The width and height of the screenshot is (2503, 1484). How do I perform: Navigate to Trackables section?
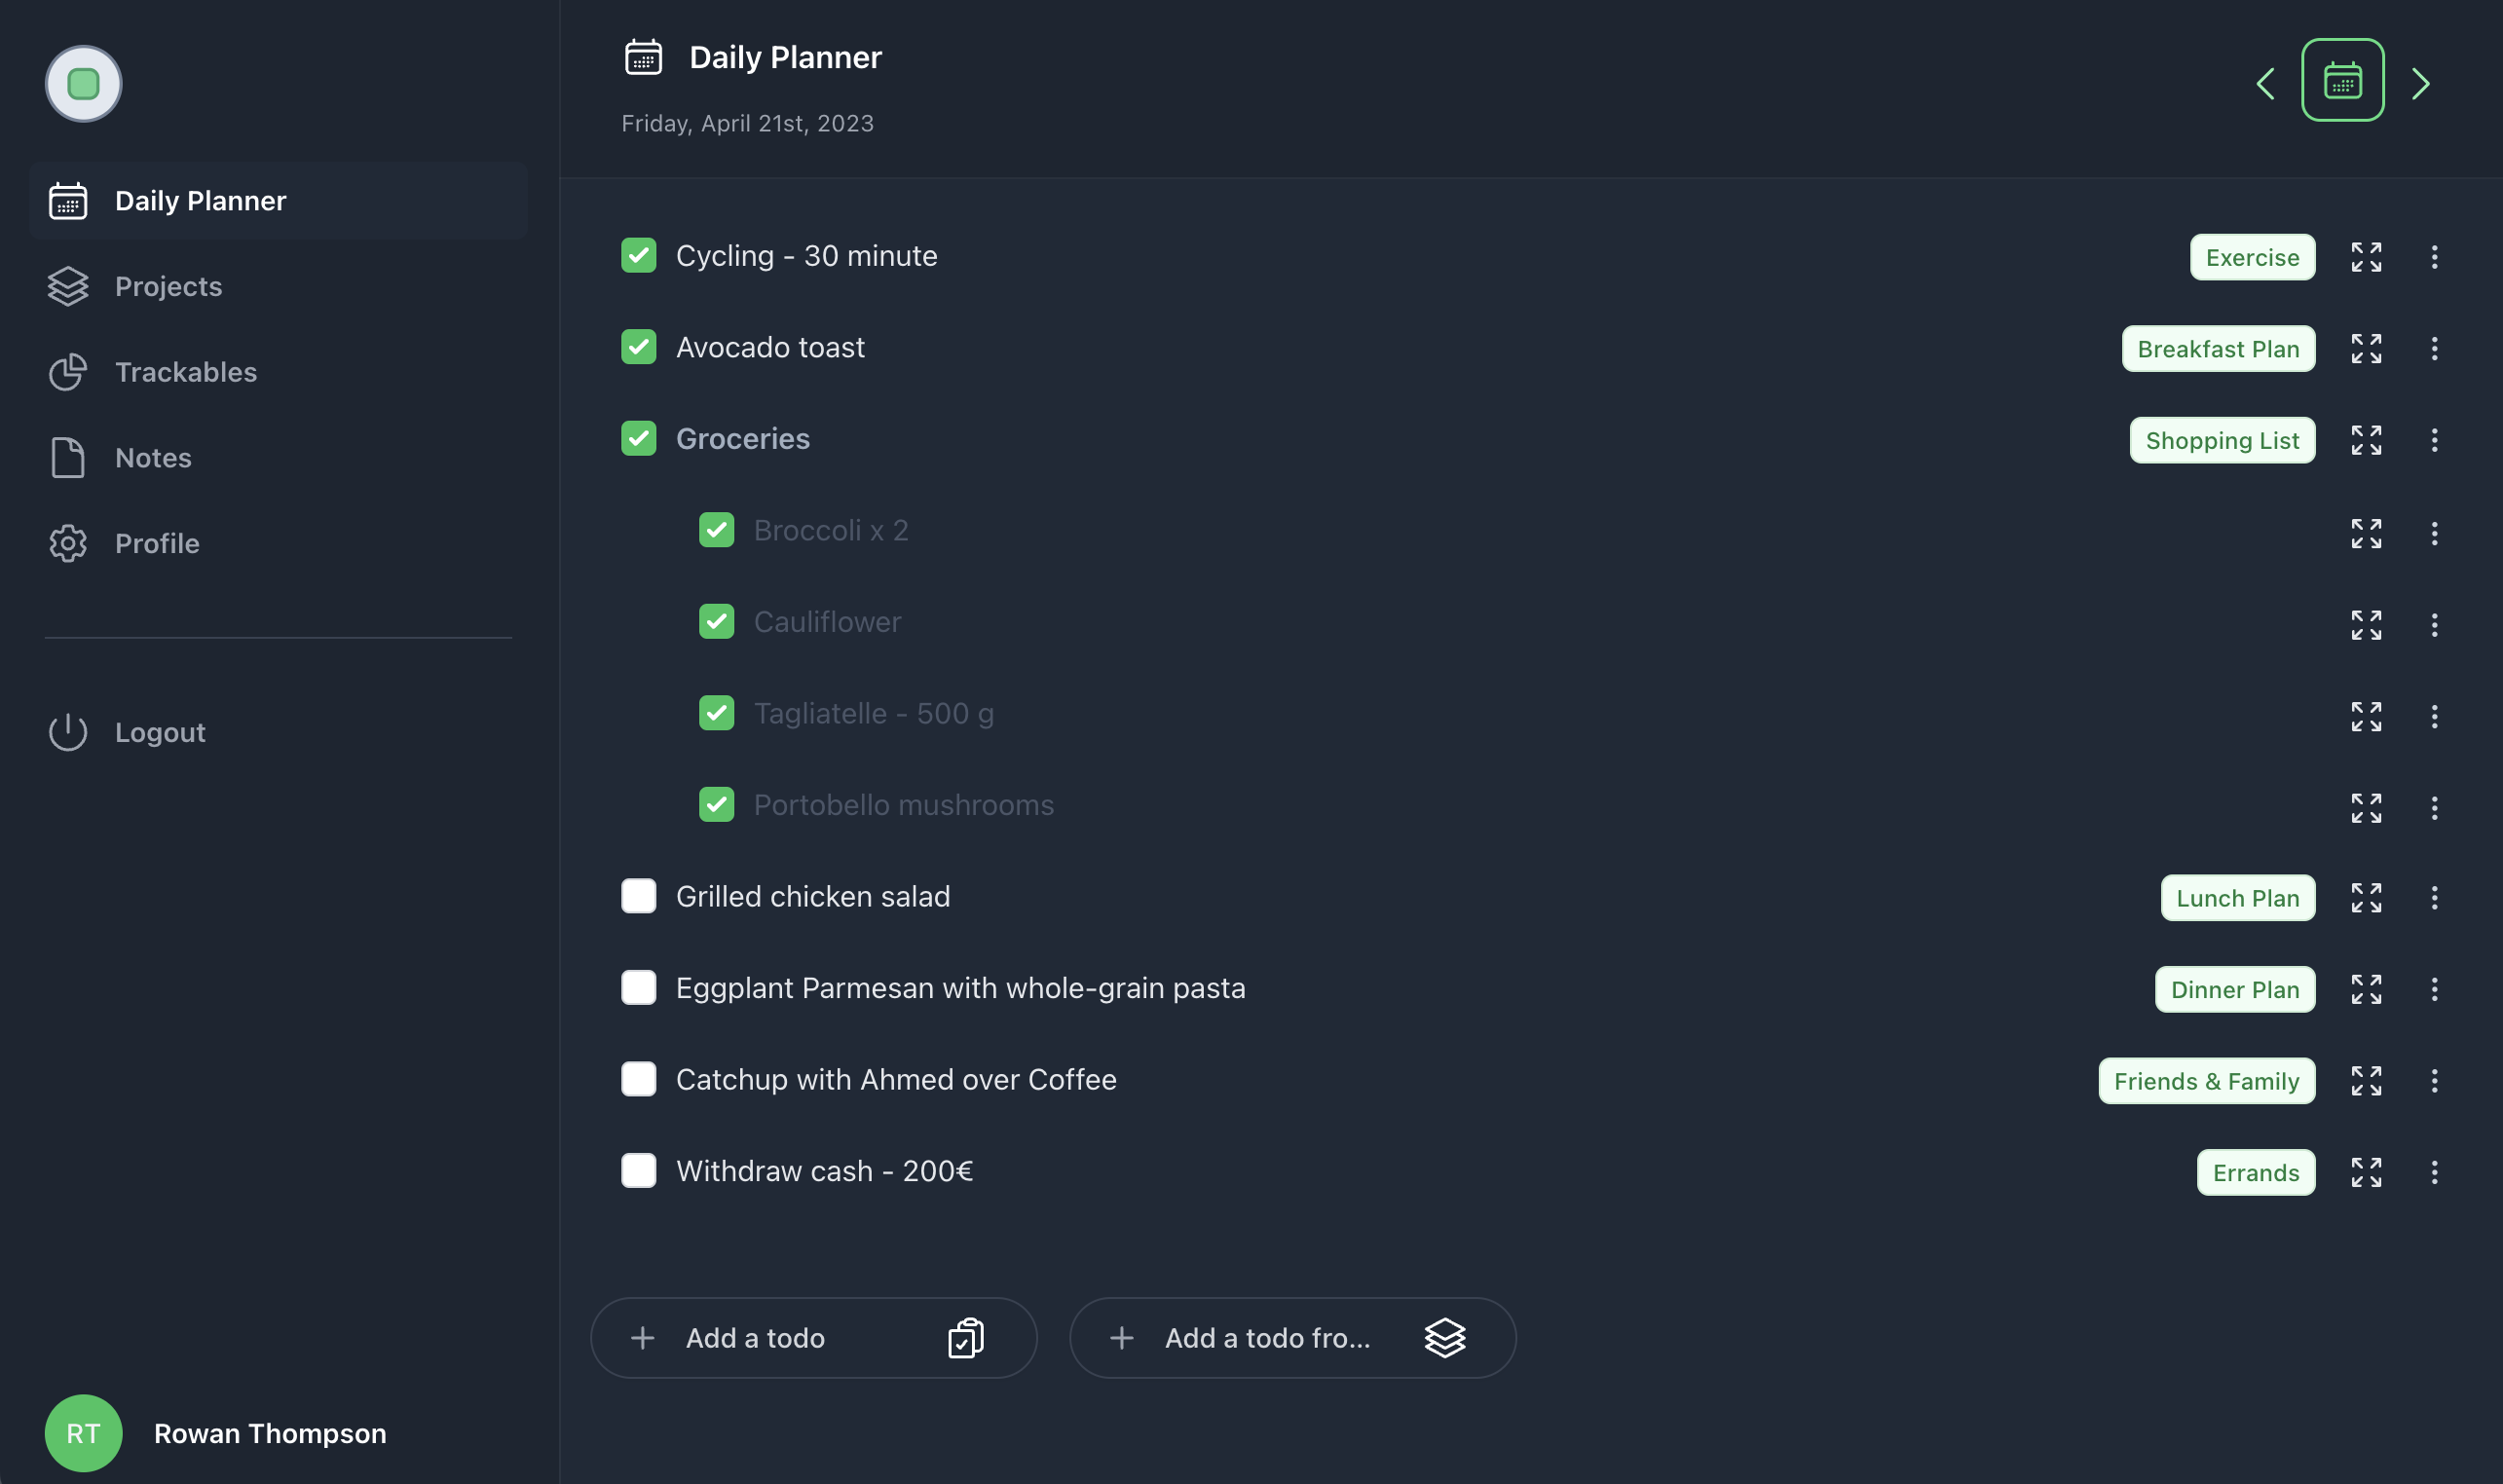(x=184, y=373)
